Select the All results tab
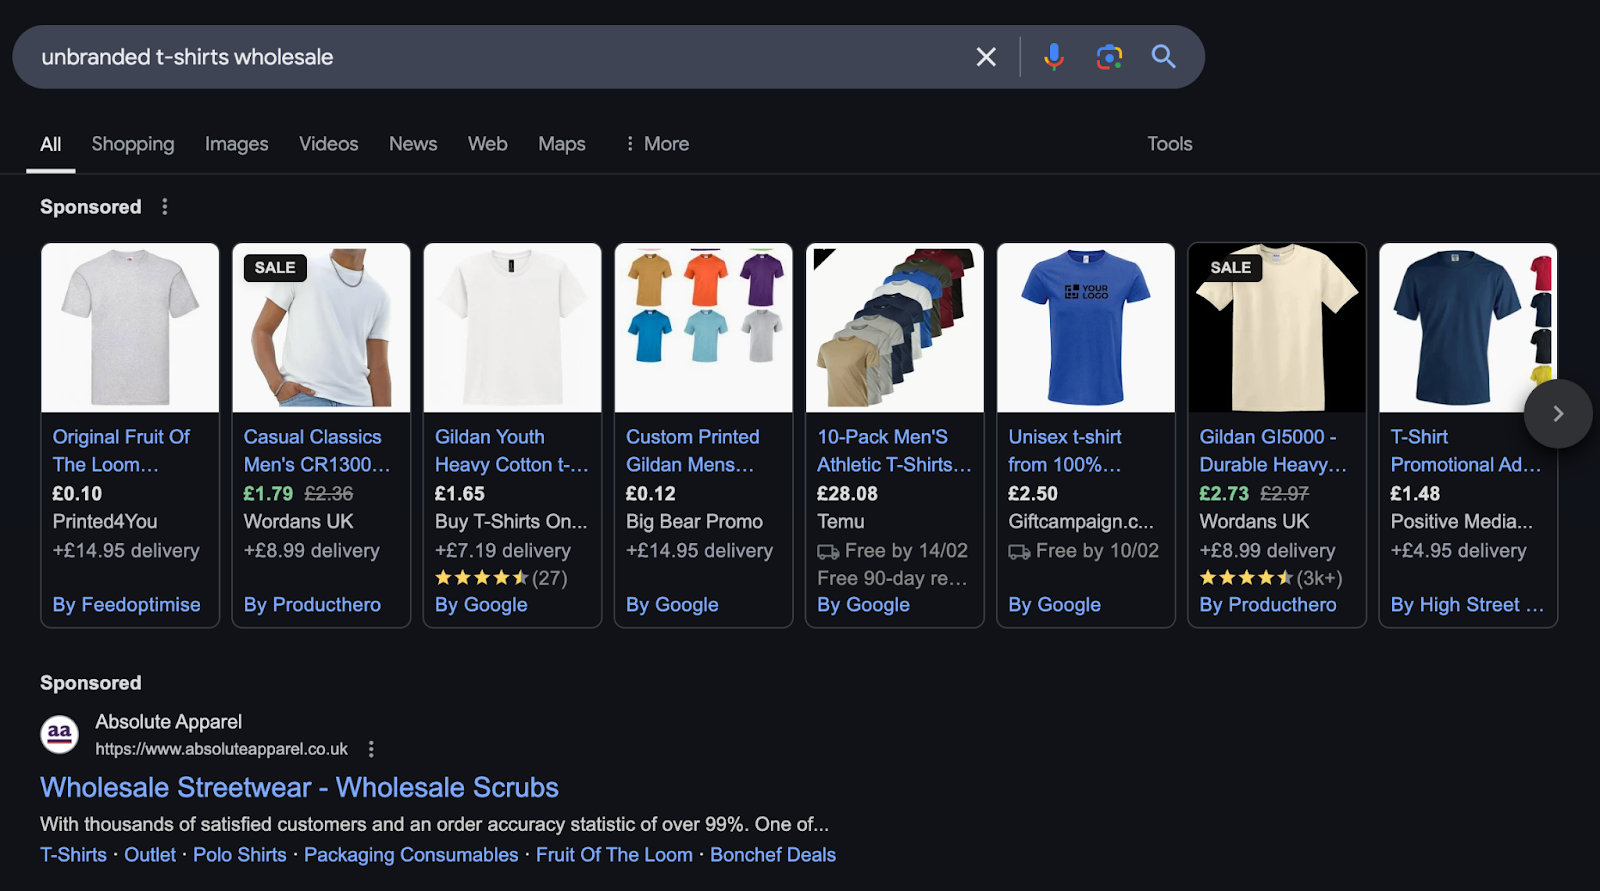 click(51, 144)
